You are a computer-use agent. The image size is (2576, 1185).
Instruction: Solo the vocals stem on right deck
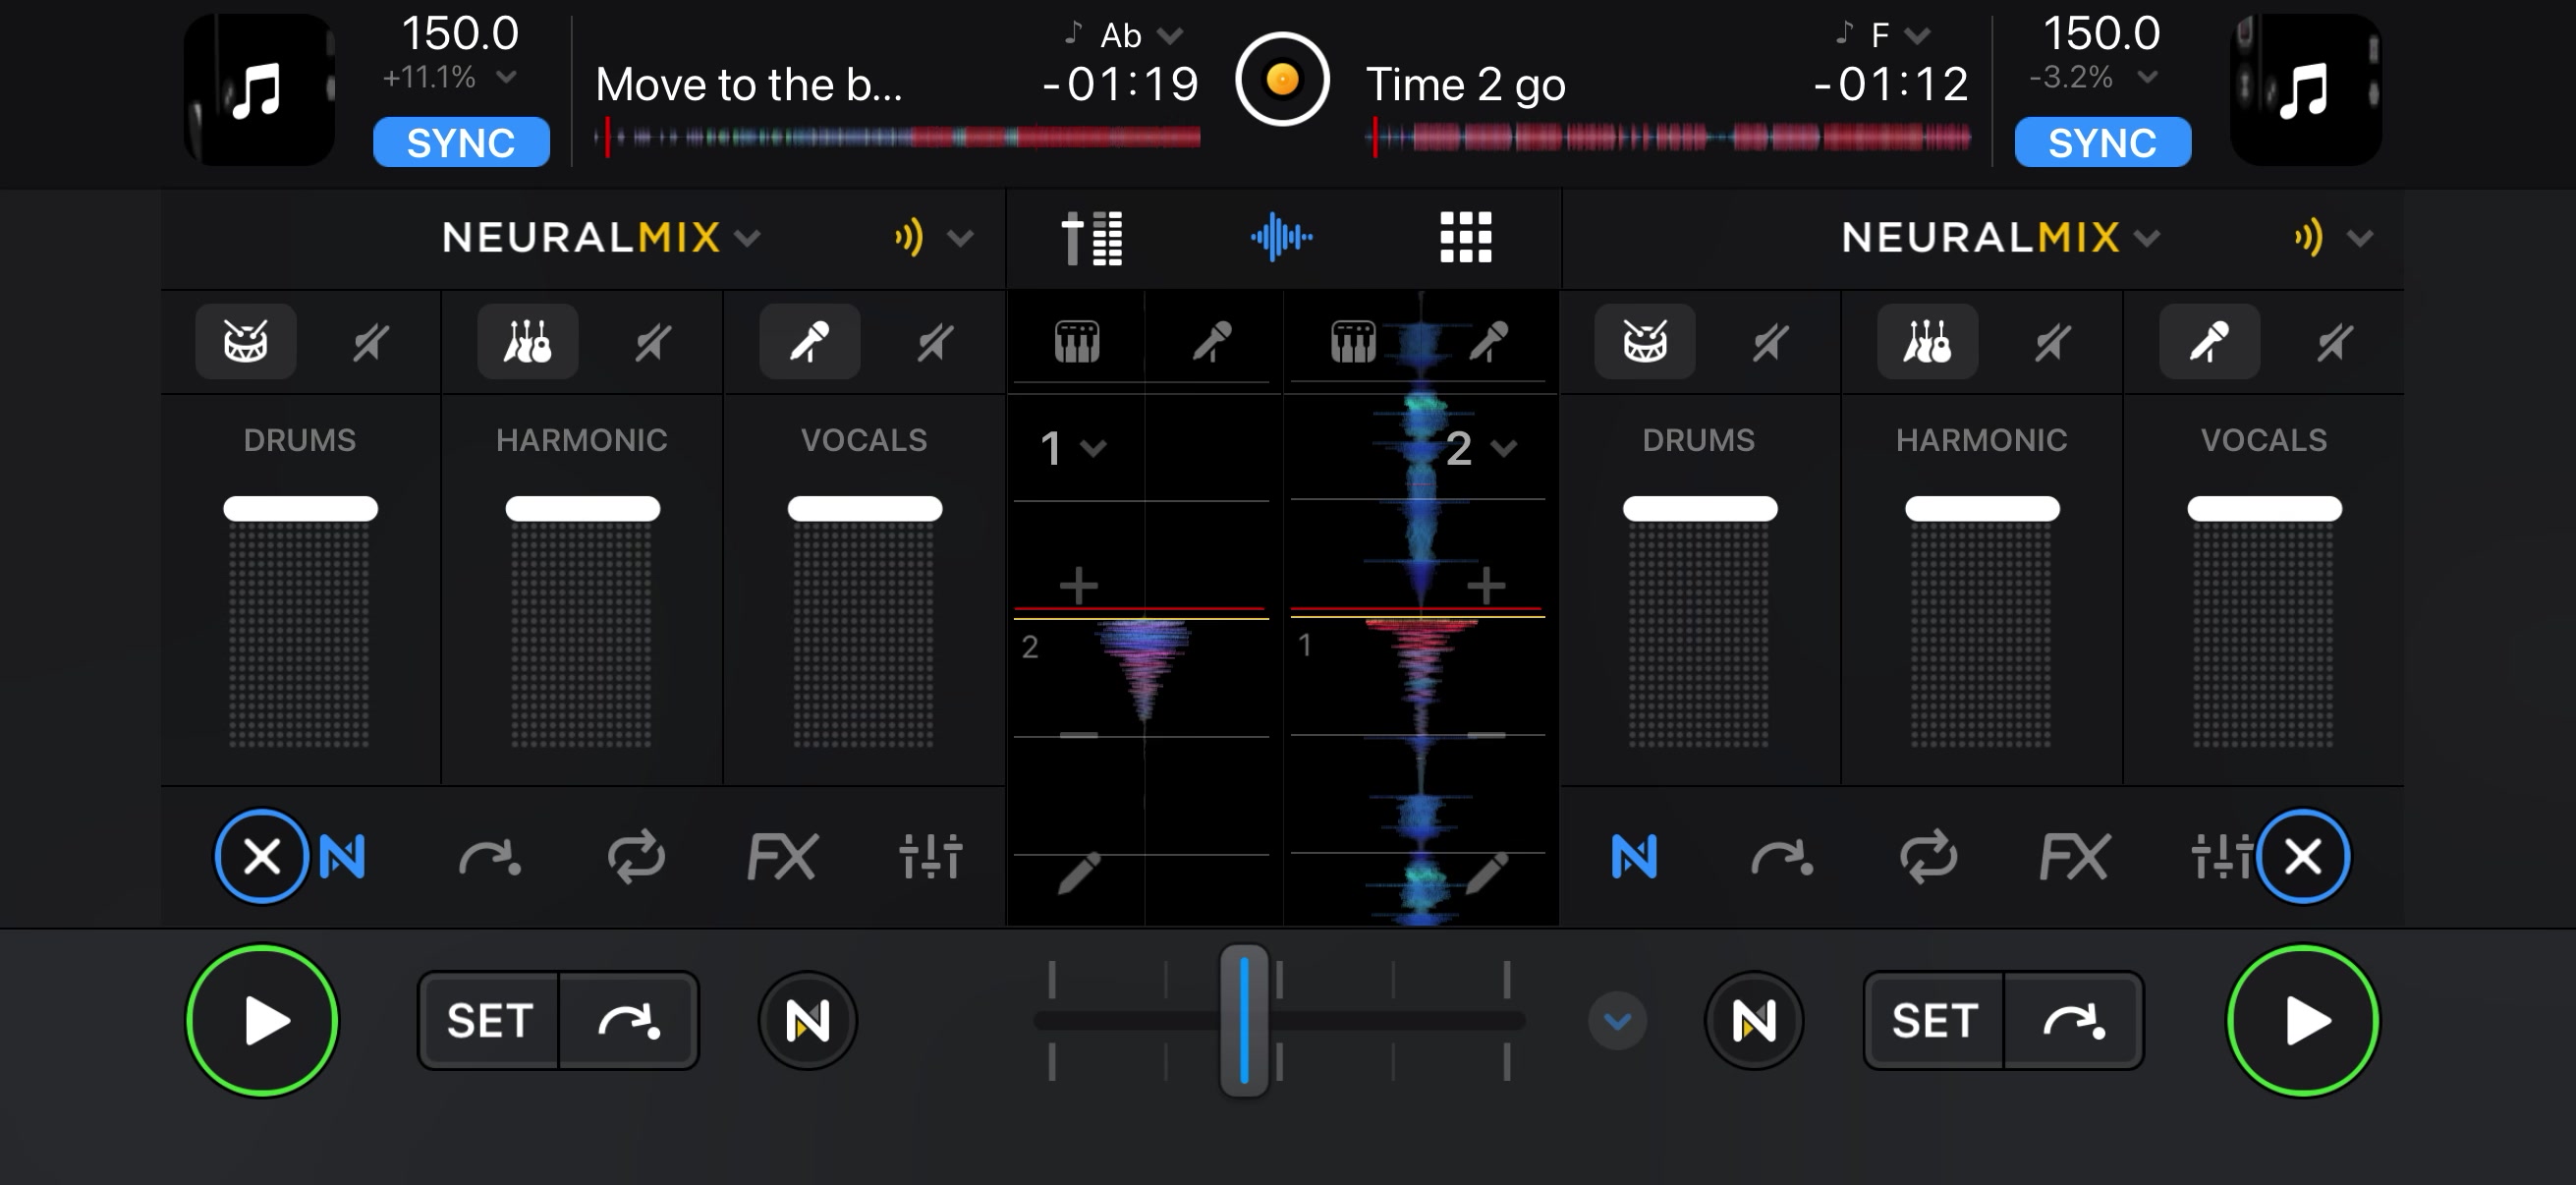pyautogui.click(x=2209, y=342)
